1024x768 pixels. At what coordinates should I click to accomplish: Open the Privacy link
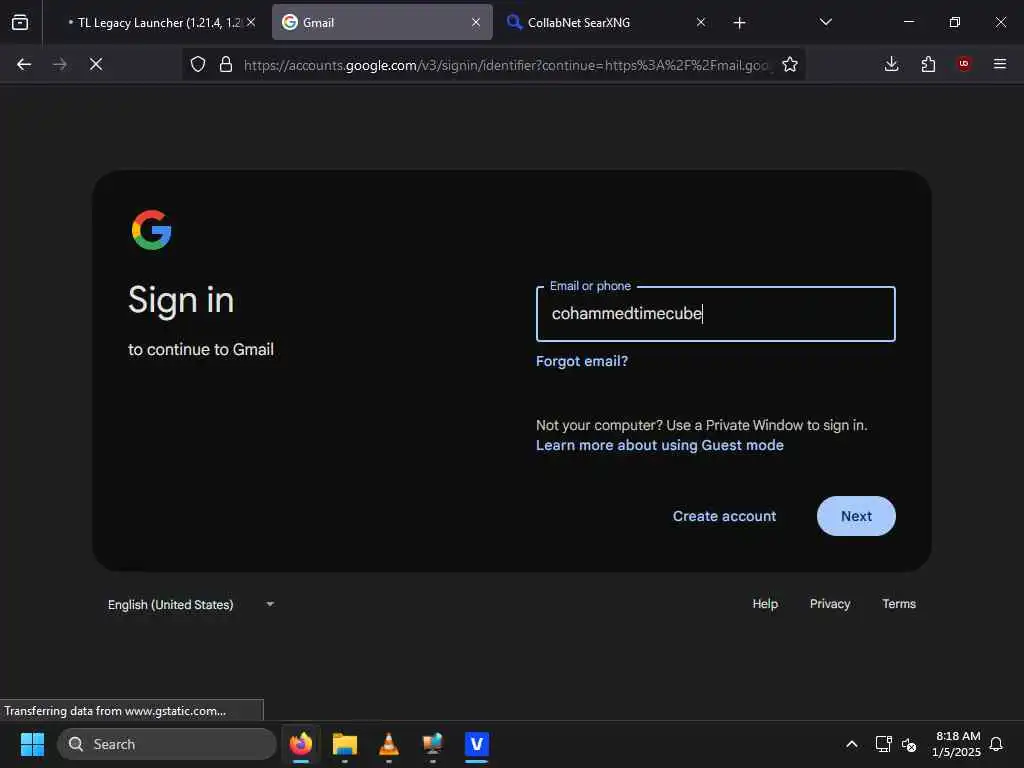(830, 604)
